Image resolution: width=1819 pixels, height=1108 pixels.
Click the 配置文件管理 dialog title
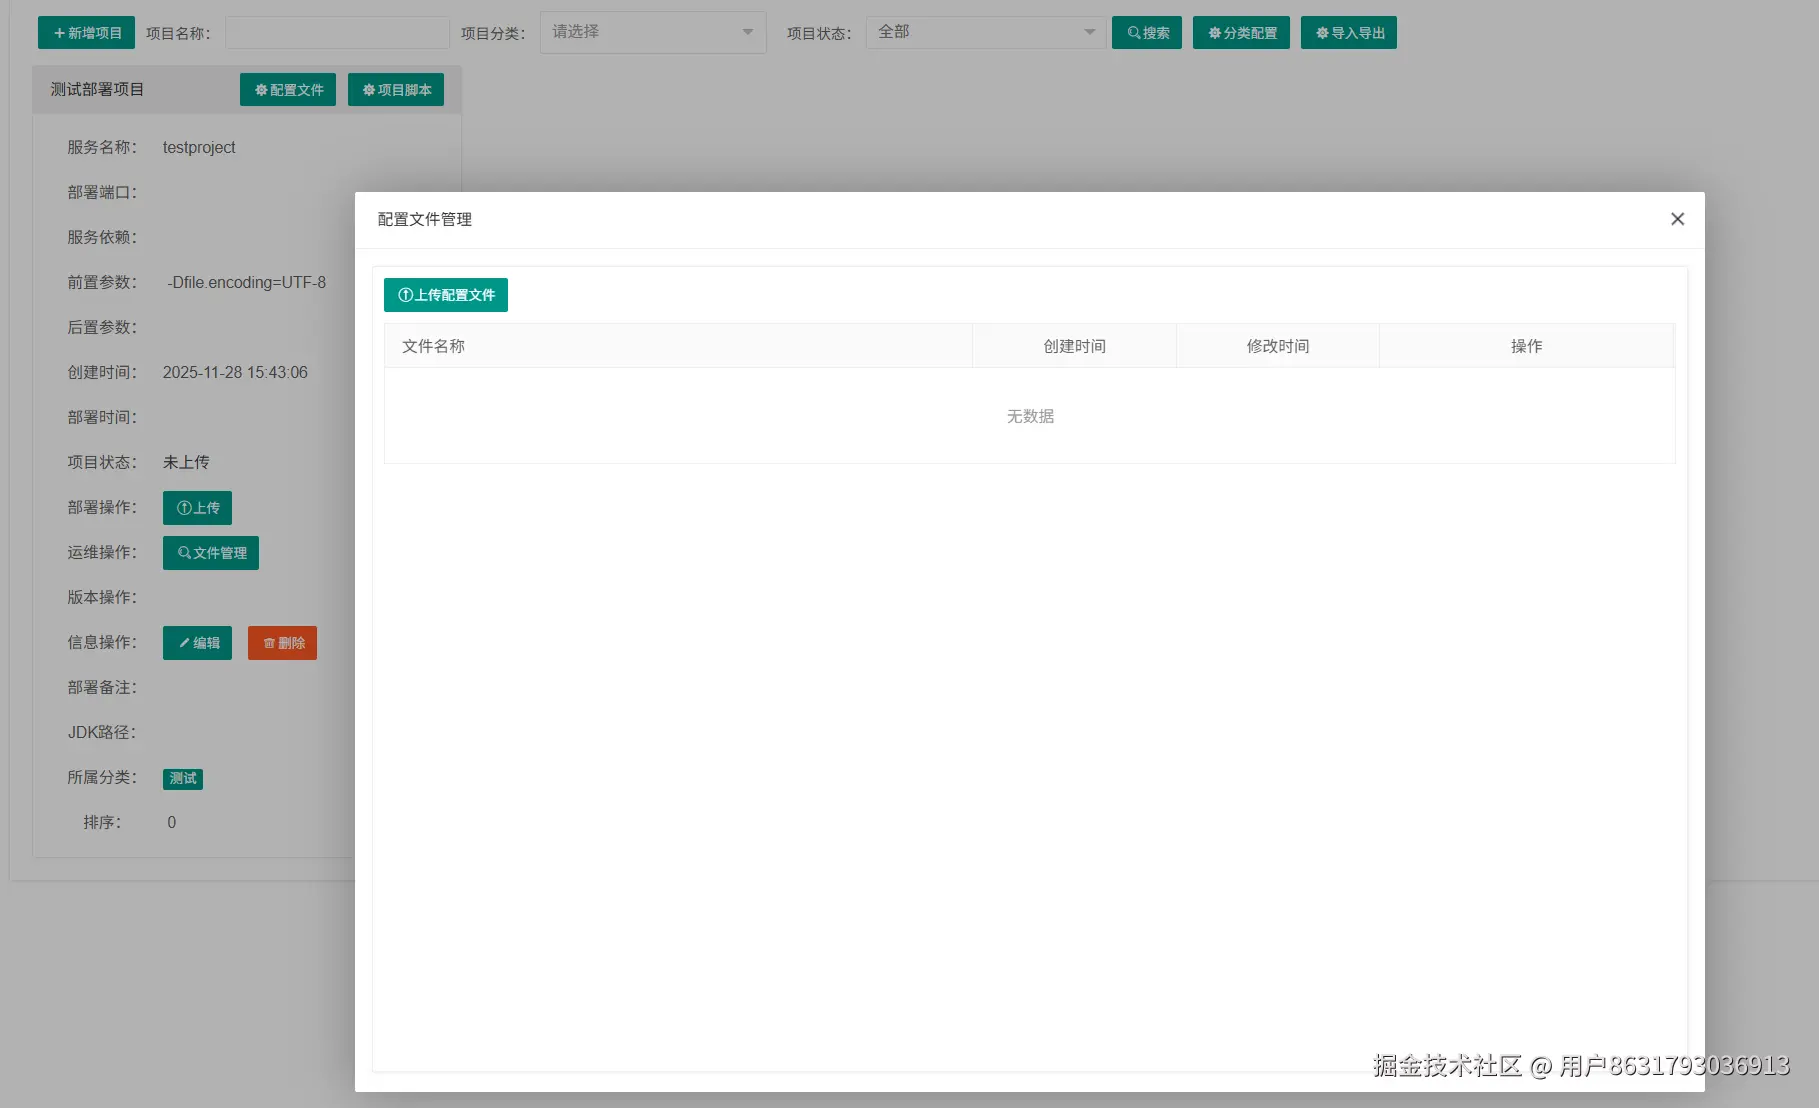pos(424,219)
